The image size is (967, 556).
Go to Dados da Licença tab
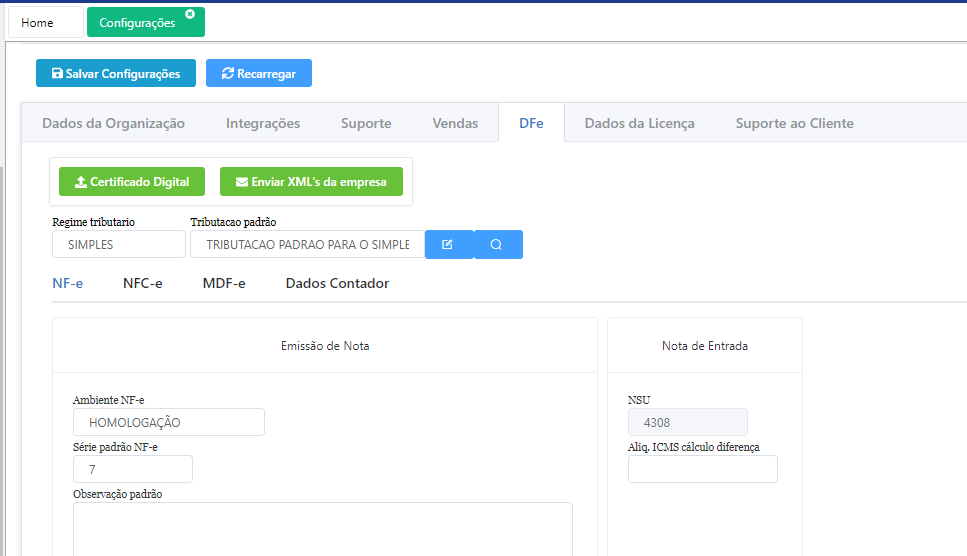click(639, 123)
